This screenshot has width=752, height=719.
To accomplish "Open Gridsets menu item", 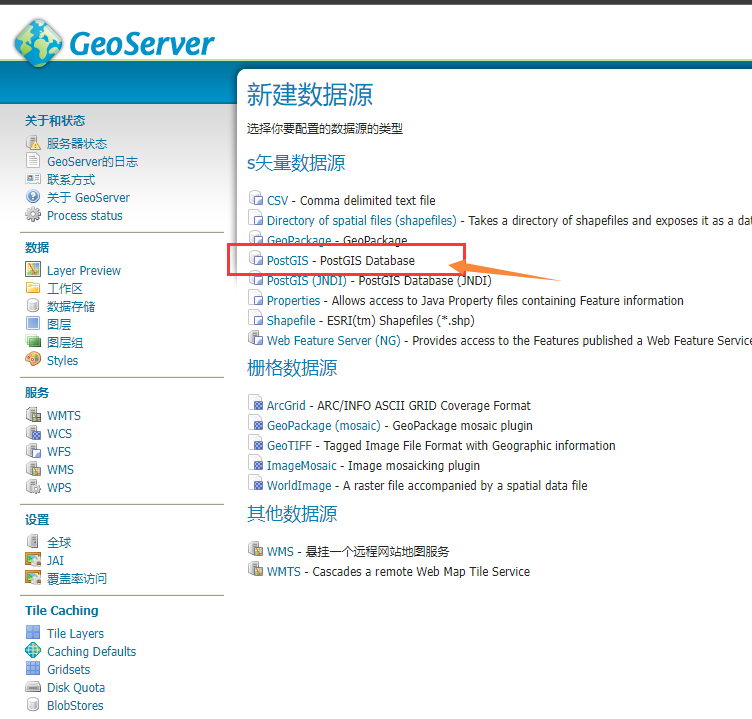I will [68, 670].
